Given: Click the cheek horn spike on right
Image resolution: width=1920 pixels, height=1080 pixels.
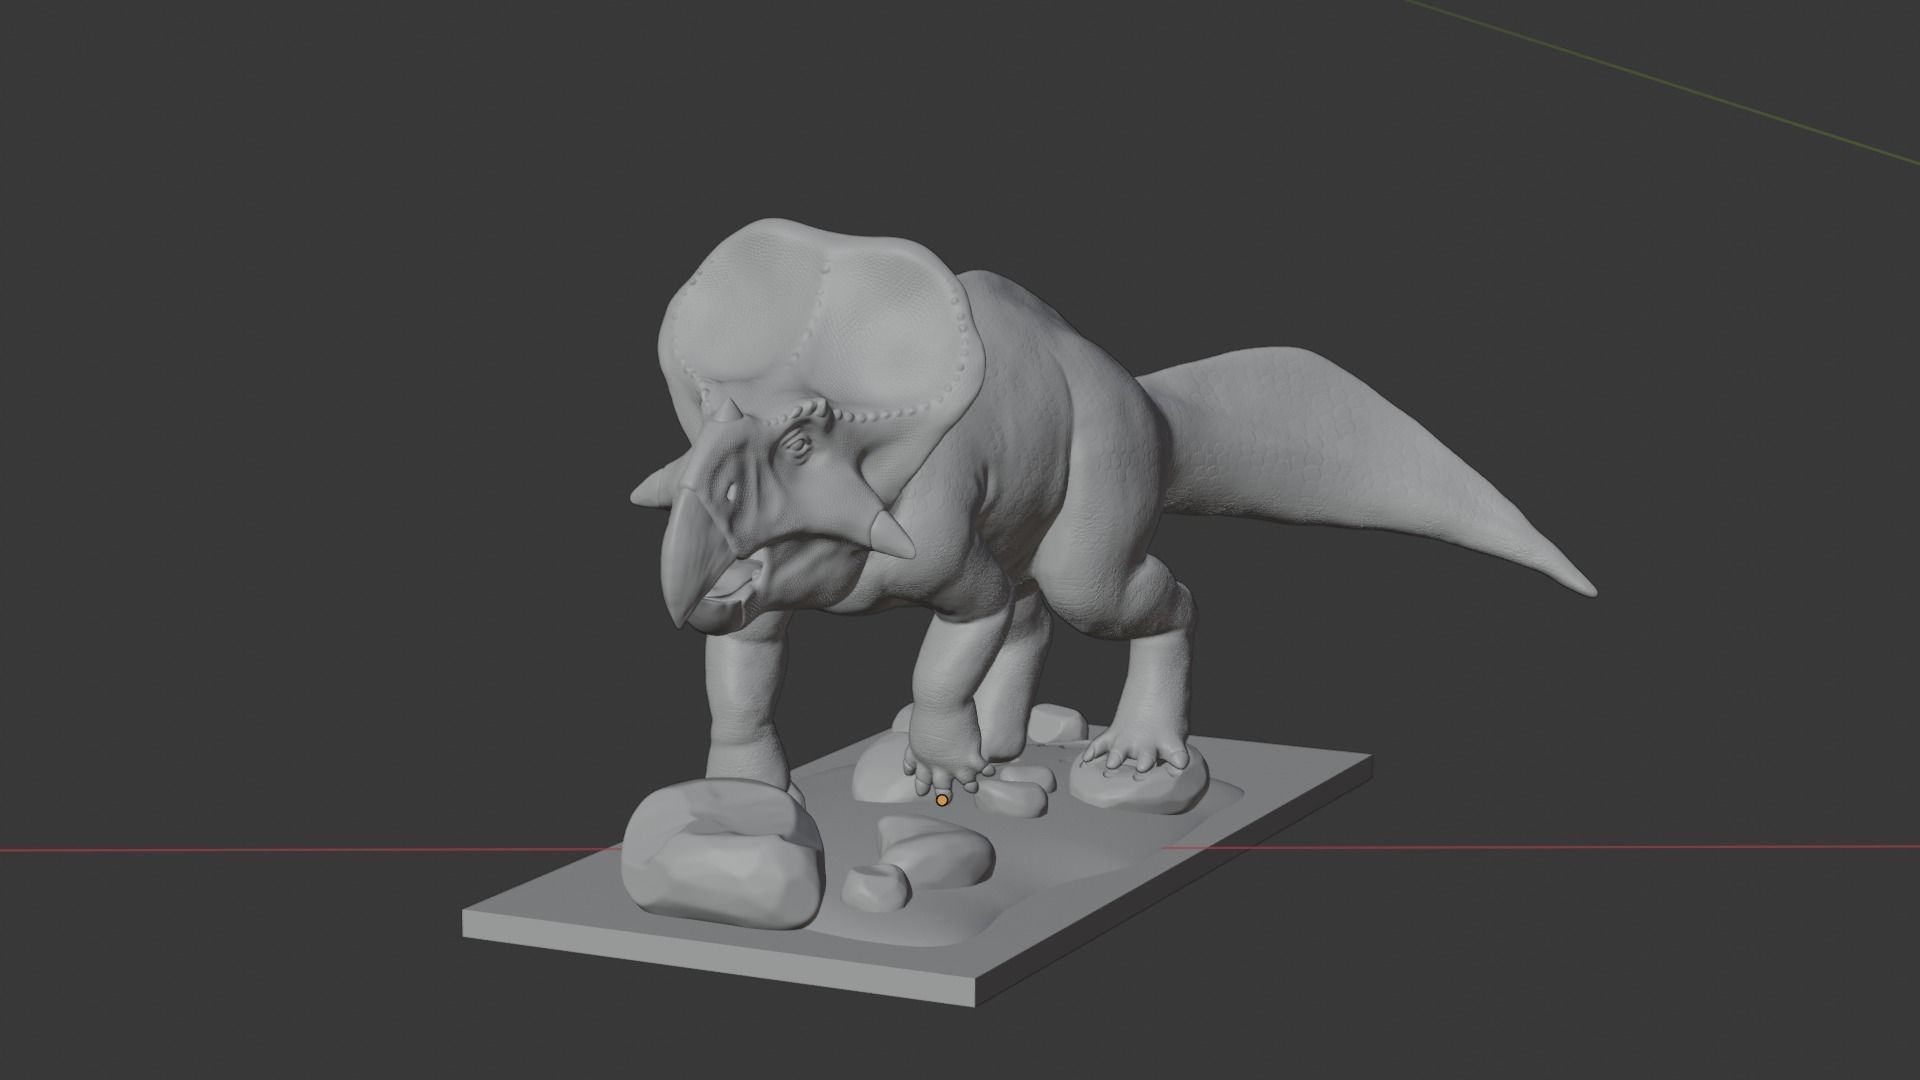Looking at the screenshot, I should point(891,534).
